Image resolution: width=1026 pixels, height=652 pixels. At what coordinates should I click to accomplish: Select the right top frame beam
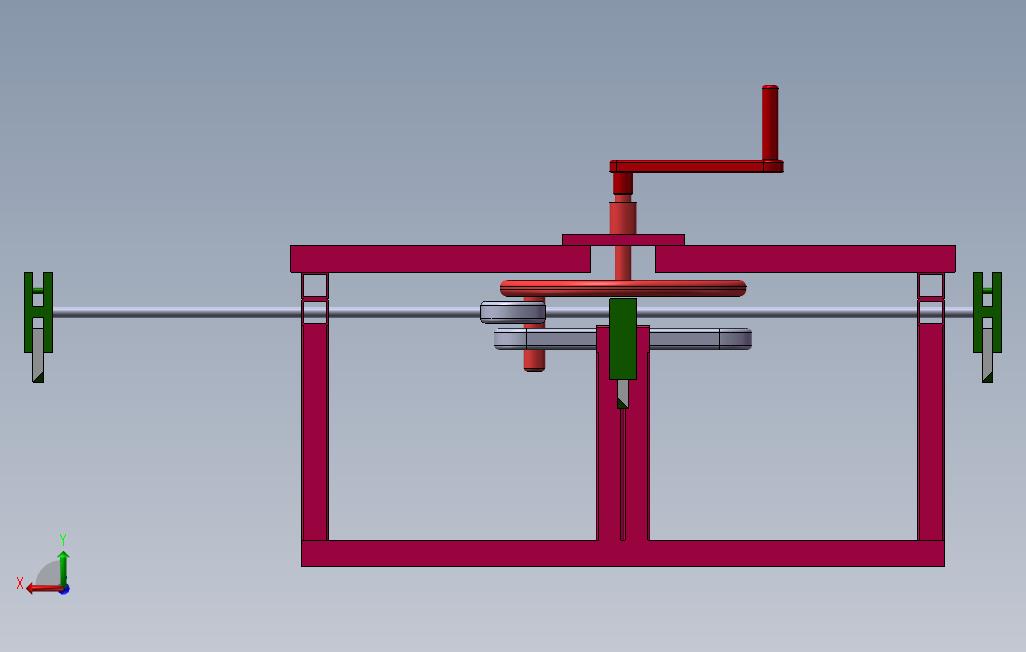pos(805,259)
